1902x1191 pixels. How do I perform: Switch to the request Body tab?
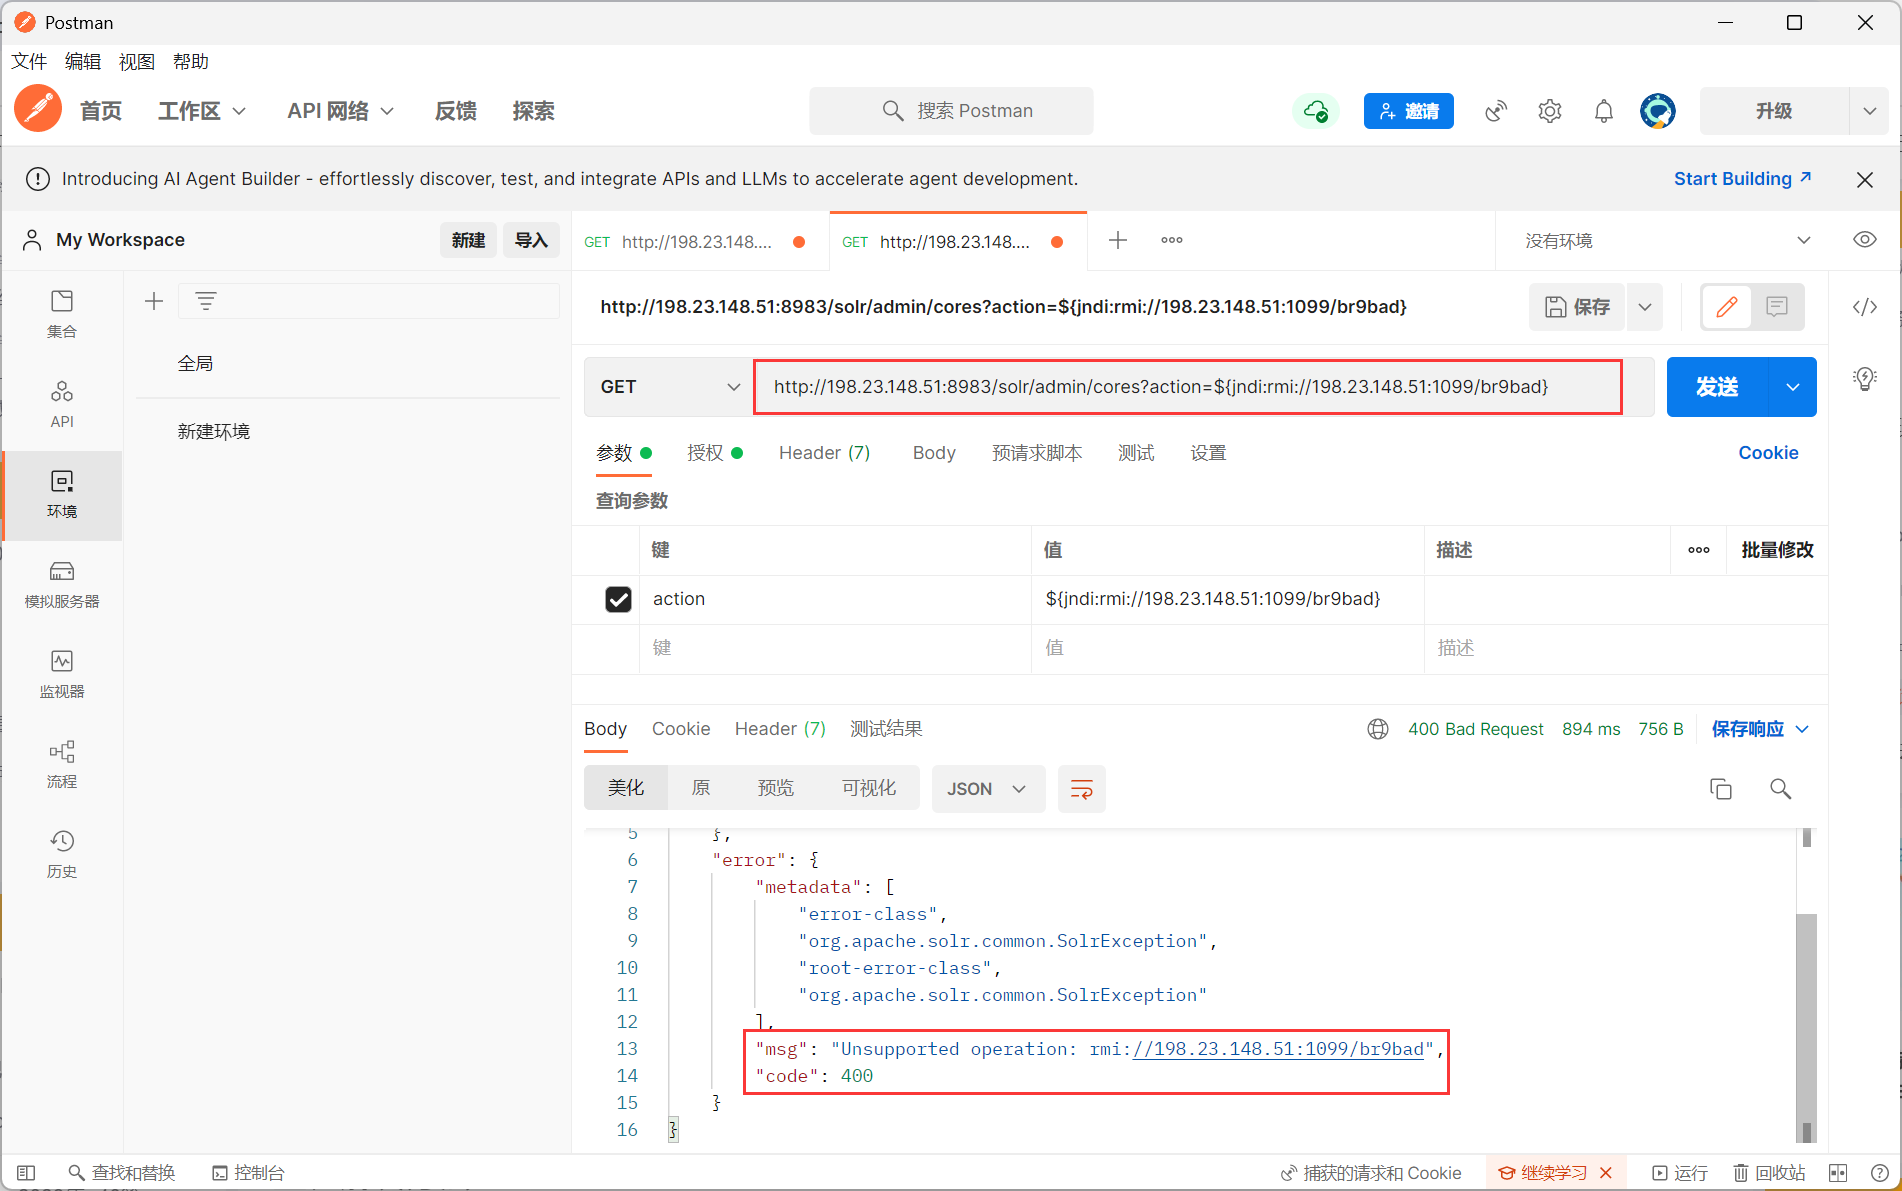click(x=934, y=453)
